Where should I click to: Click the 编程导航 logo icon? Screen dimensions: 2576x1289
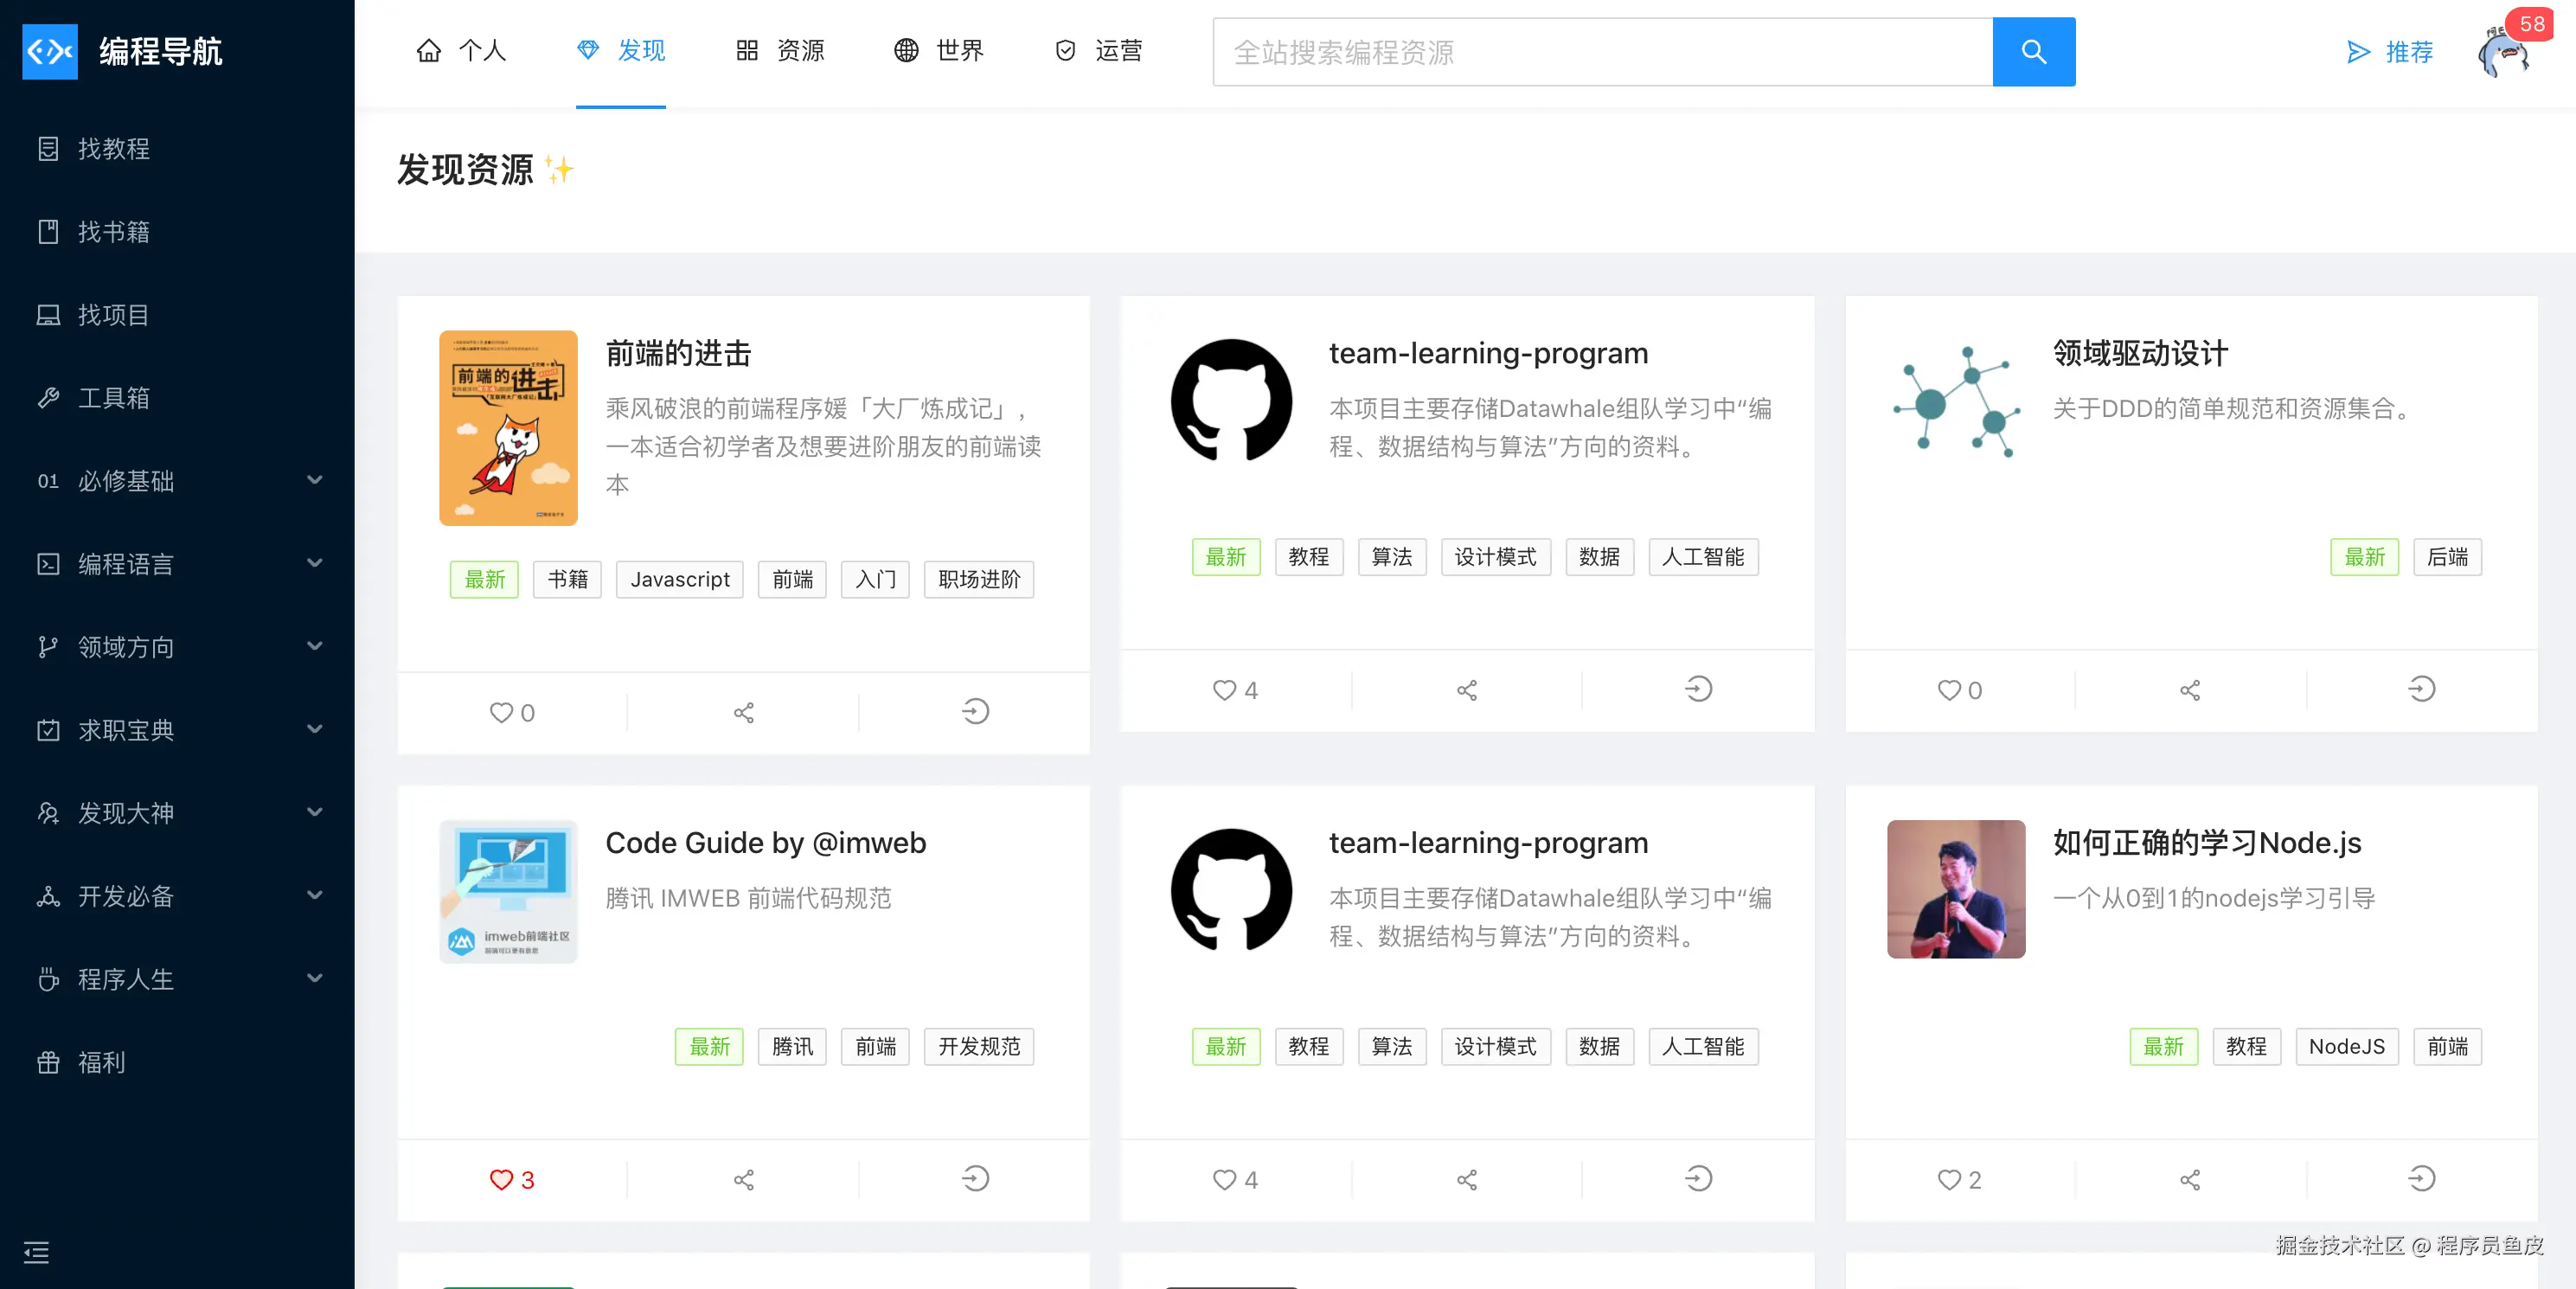point(50,52)
